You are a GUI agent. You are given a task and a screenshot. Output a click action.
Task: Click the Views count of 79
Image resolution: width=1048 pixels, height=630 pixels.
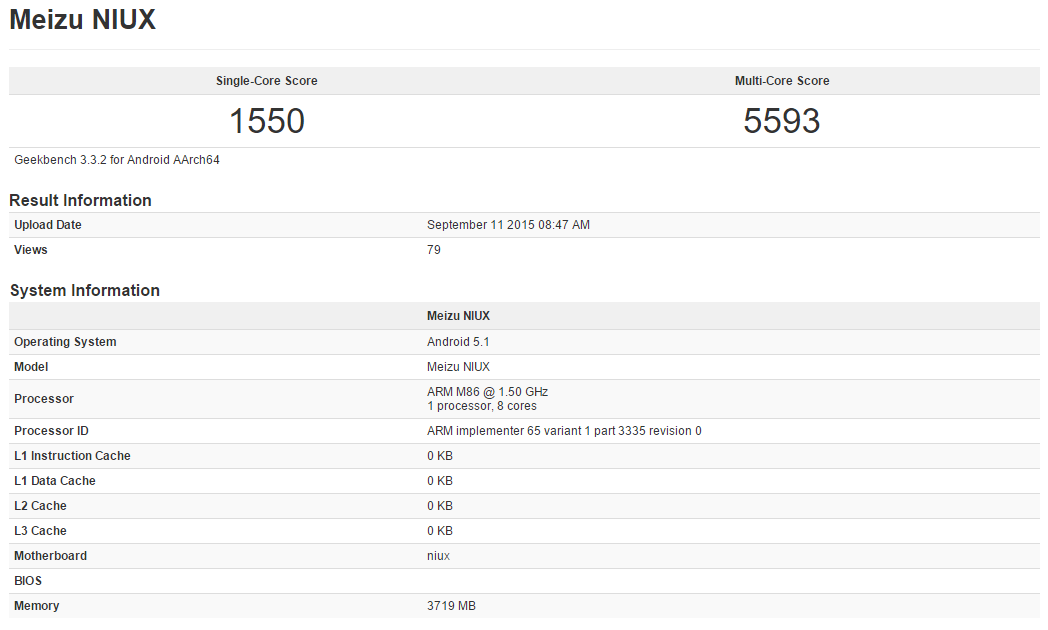pos(434,250)
